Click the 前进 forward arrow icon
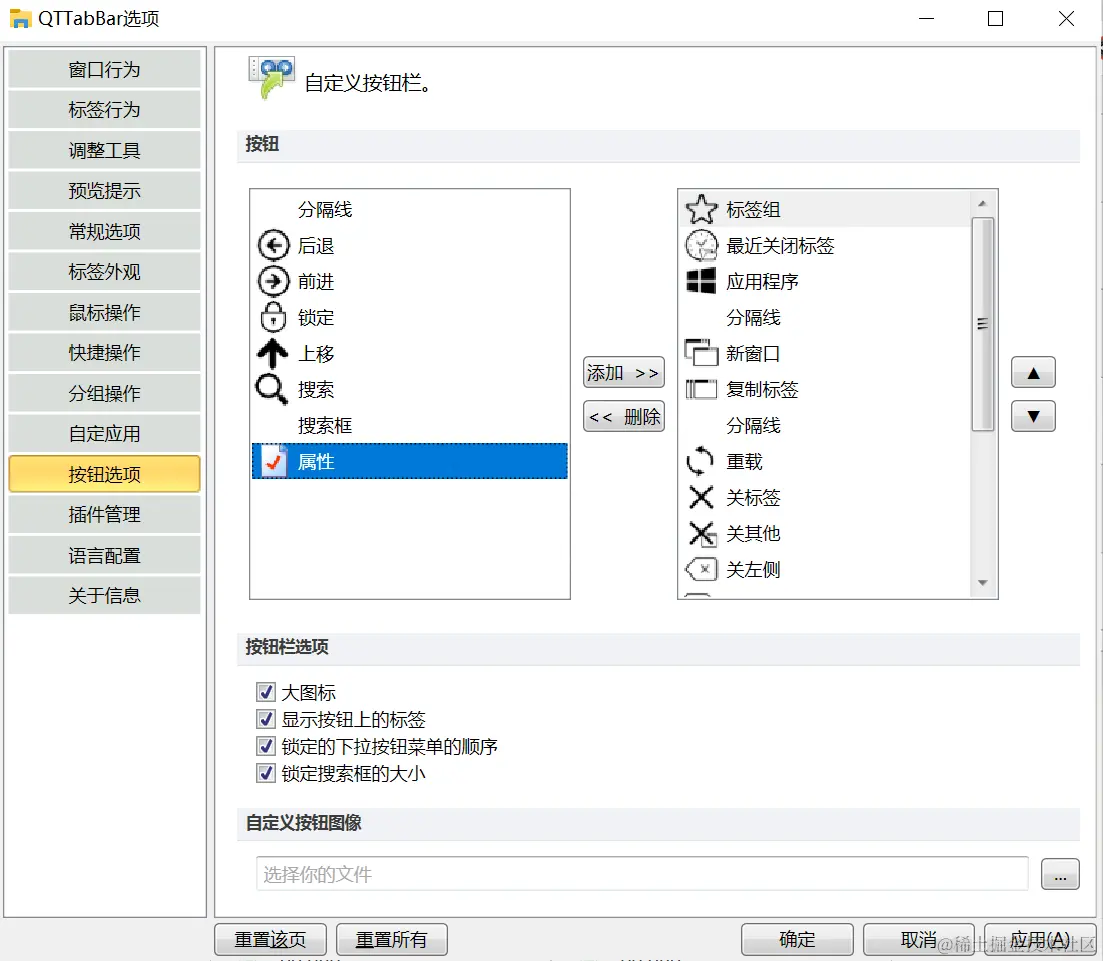Viewport: 1103px width, 961px height. [273, 281]
